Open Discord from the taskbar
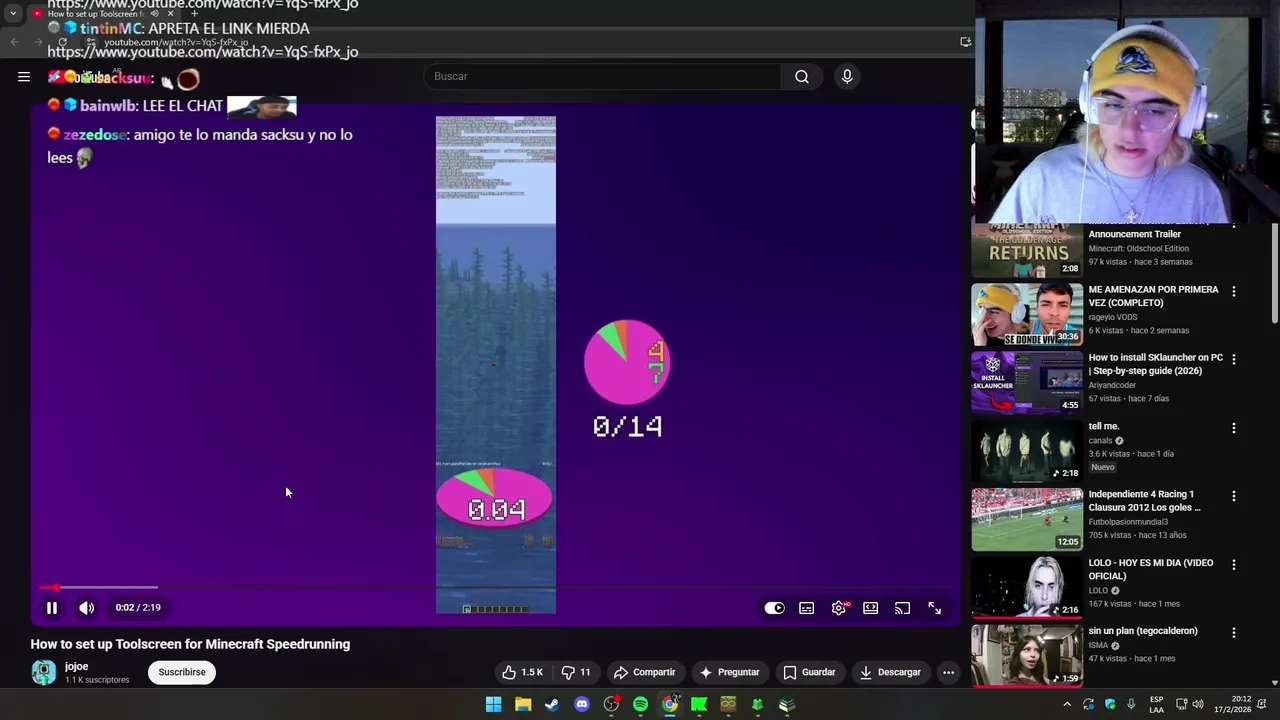The image size is (1280, 720). coord(582,704)
